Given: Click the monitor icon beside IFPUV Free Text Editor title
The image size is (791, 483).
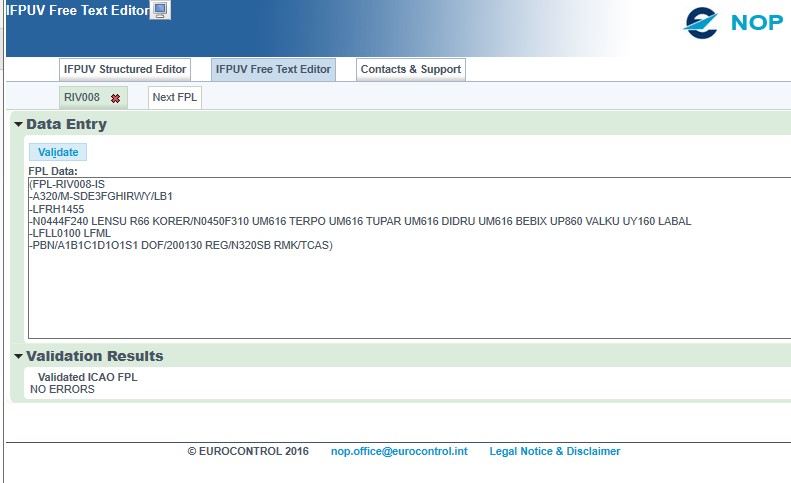Looking at the screenshot, I should [x=160, y=10].
